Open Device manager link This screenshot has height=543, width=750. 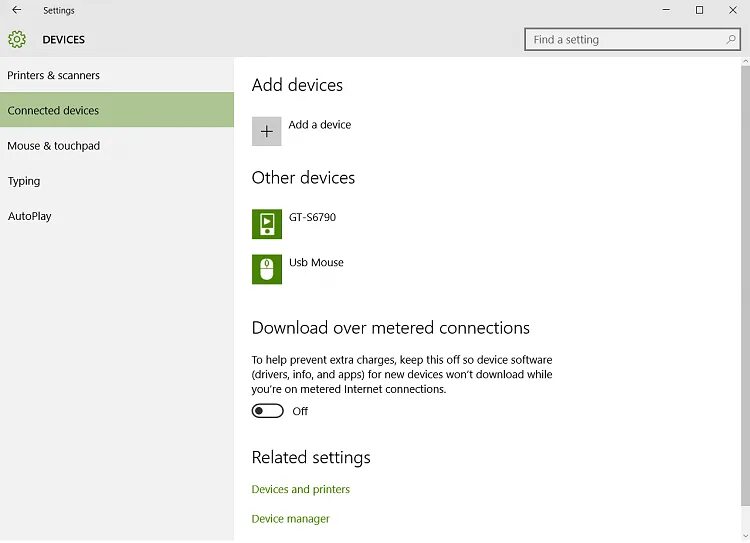pos(290,519)
